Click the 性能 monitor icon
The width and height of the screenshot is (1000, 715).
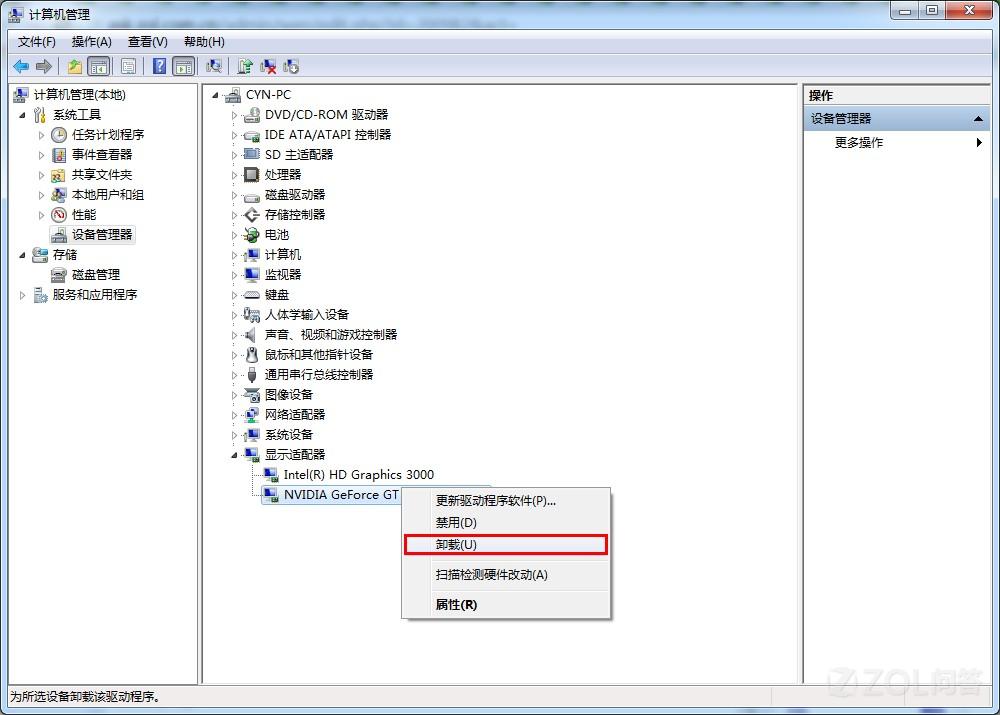(x=59, y=215)
